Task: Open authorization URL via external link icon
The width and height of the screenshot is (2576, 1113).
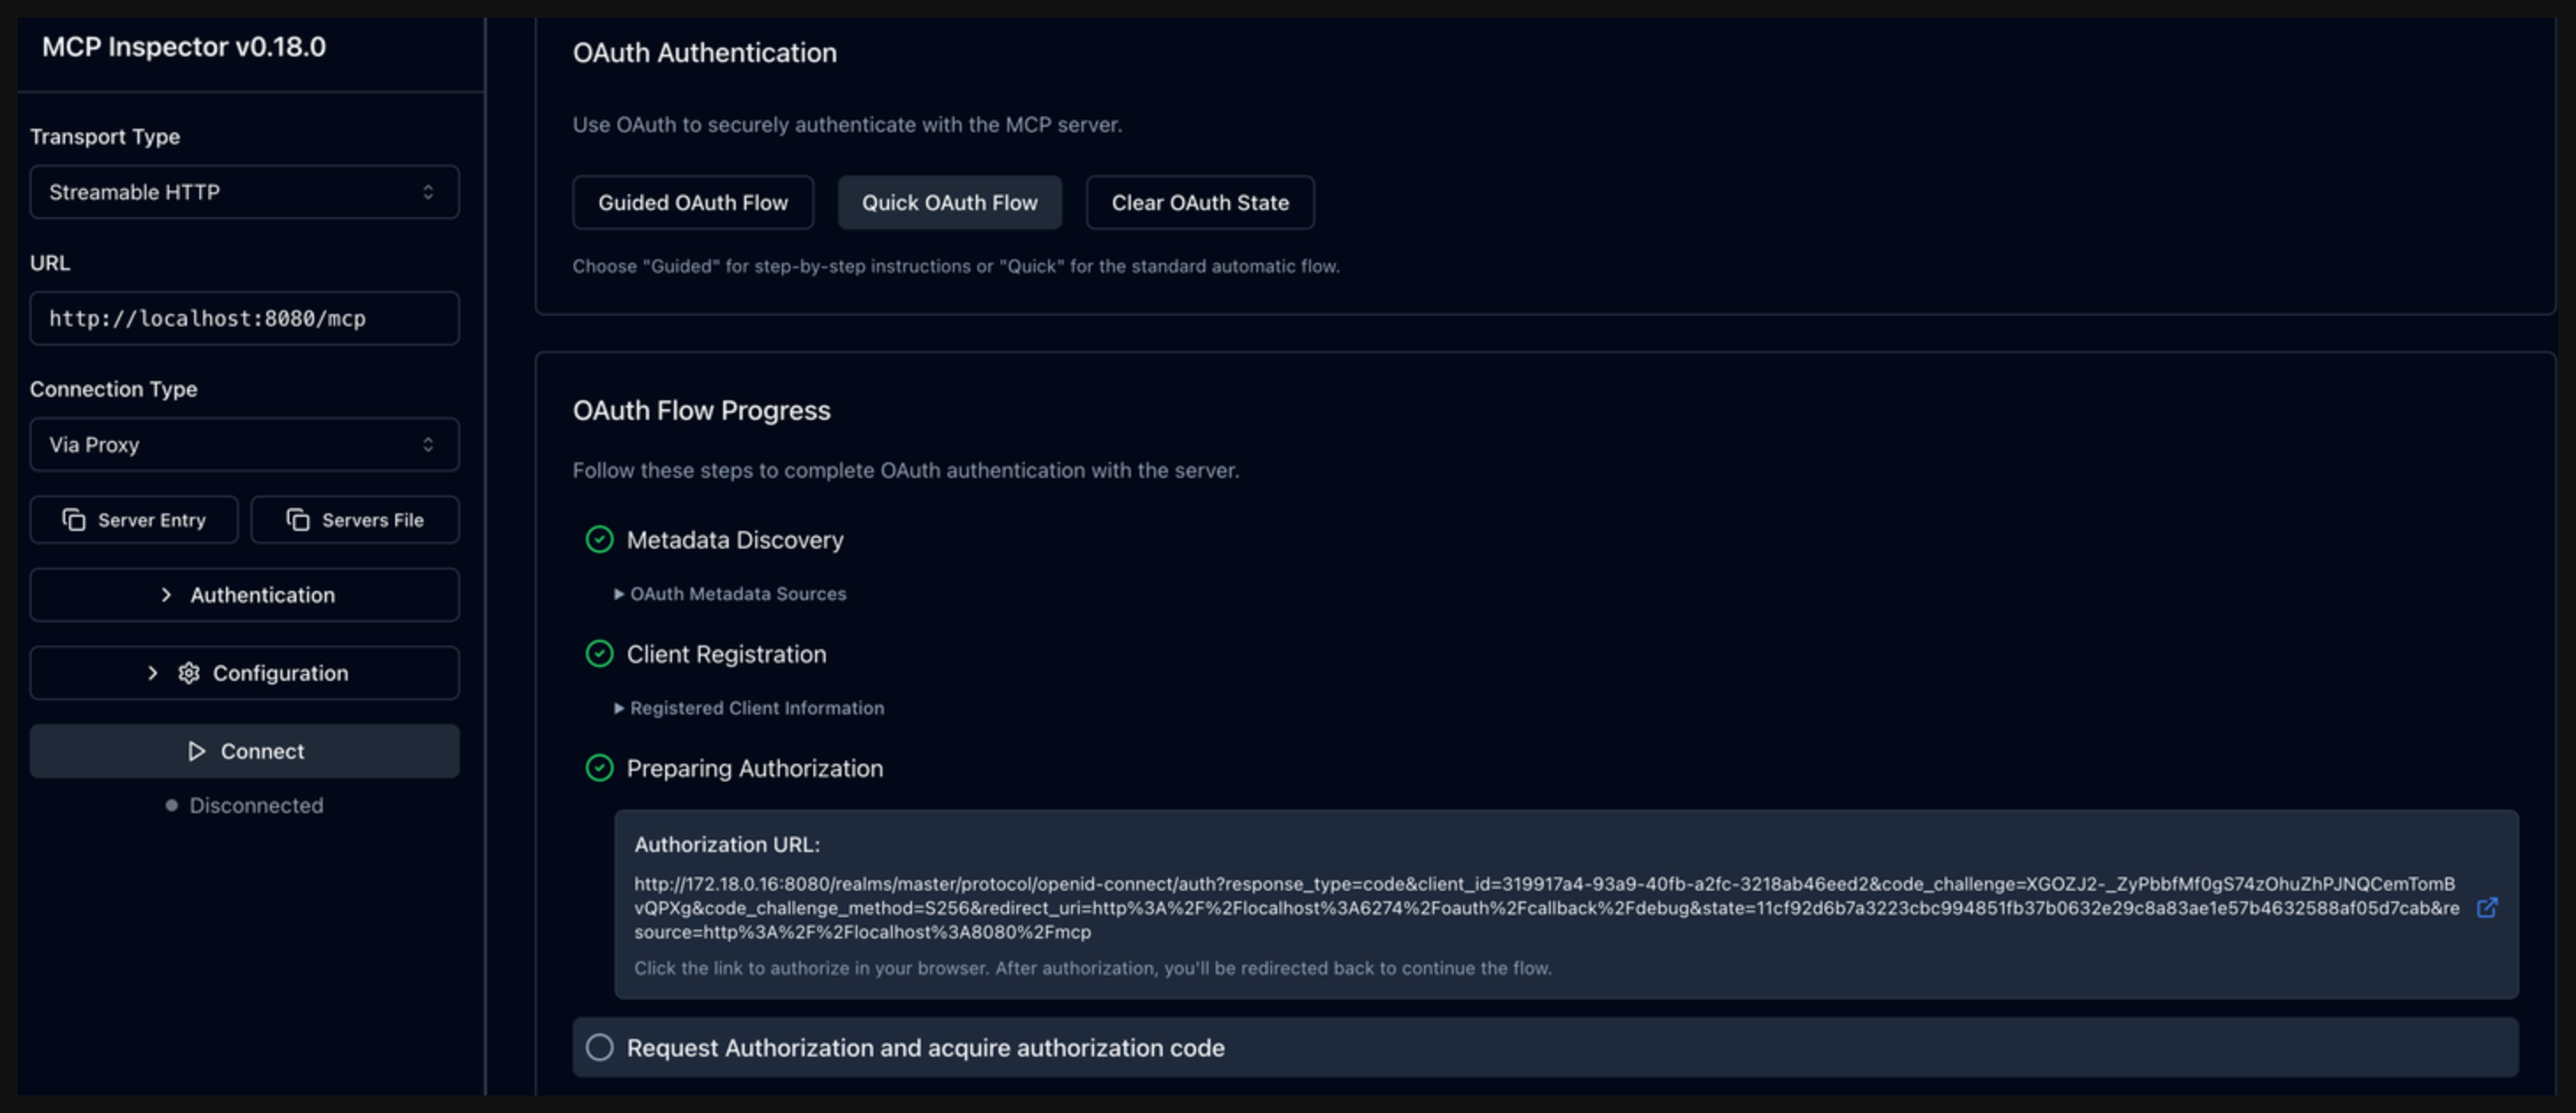Action: (2487, 908)
